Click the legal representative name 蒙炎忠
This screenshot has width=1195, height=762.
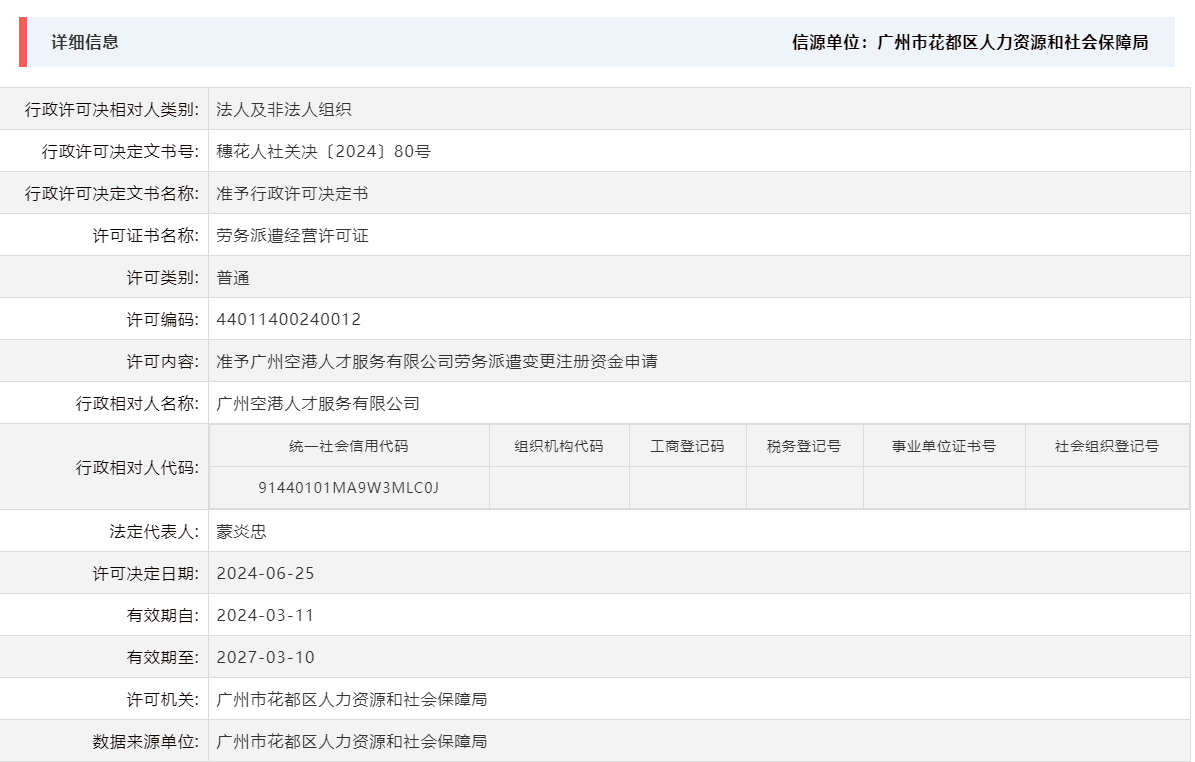pyautogui.click(x=240, y=531)
